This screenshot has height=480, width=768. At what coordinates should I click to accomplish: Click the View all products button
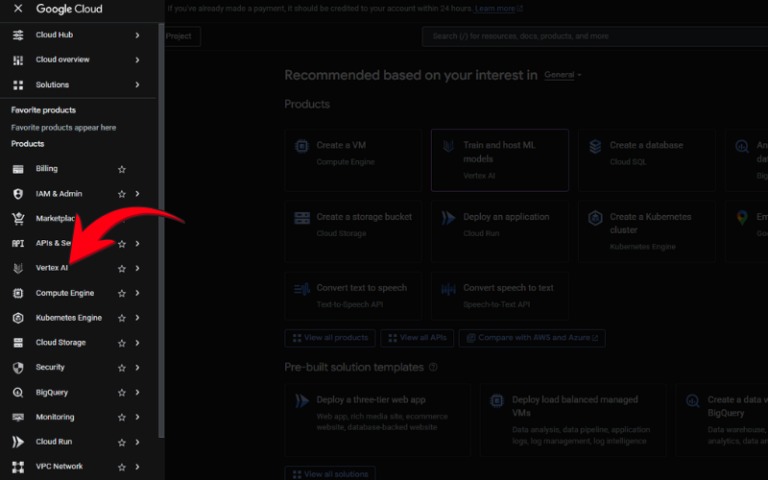[330, 338]
